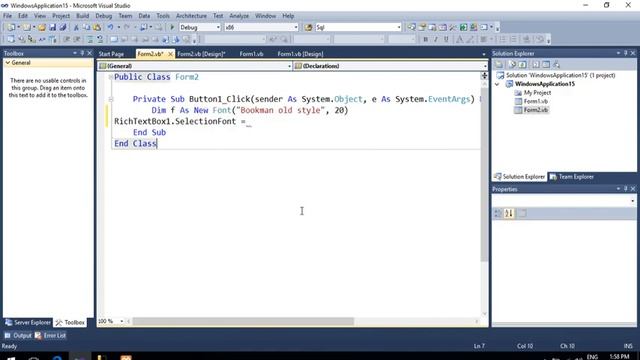640x360 pixels.
Task: Click the New Project toolbar icon
Action: pos(11,27)
